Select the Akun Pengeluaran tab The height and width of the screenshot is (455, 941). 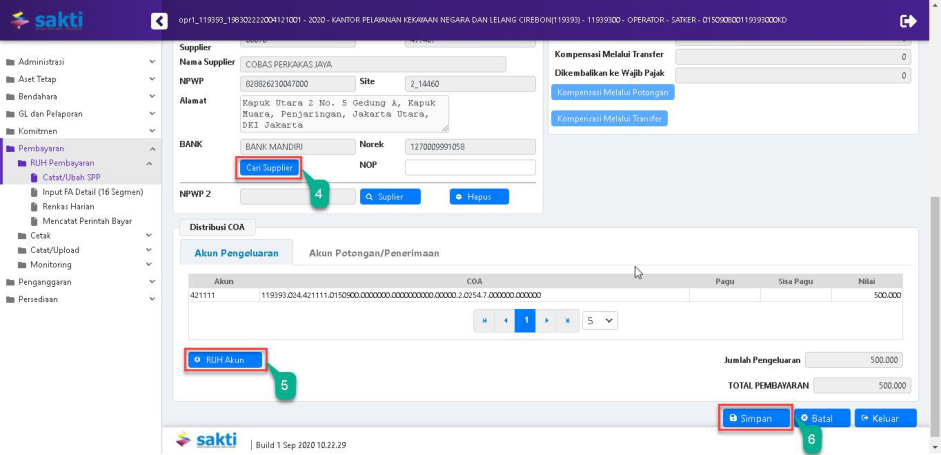coord(236,253)
